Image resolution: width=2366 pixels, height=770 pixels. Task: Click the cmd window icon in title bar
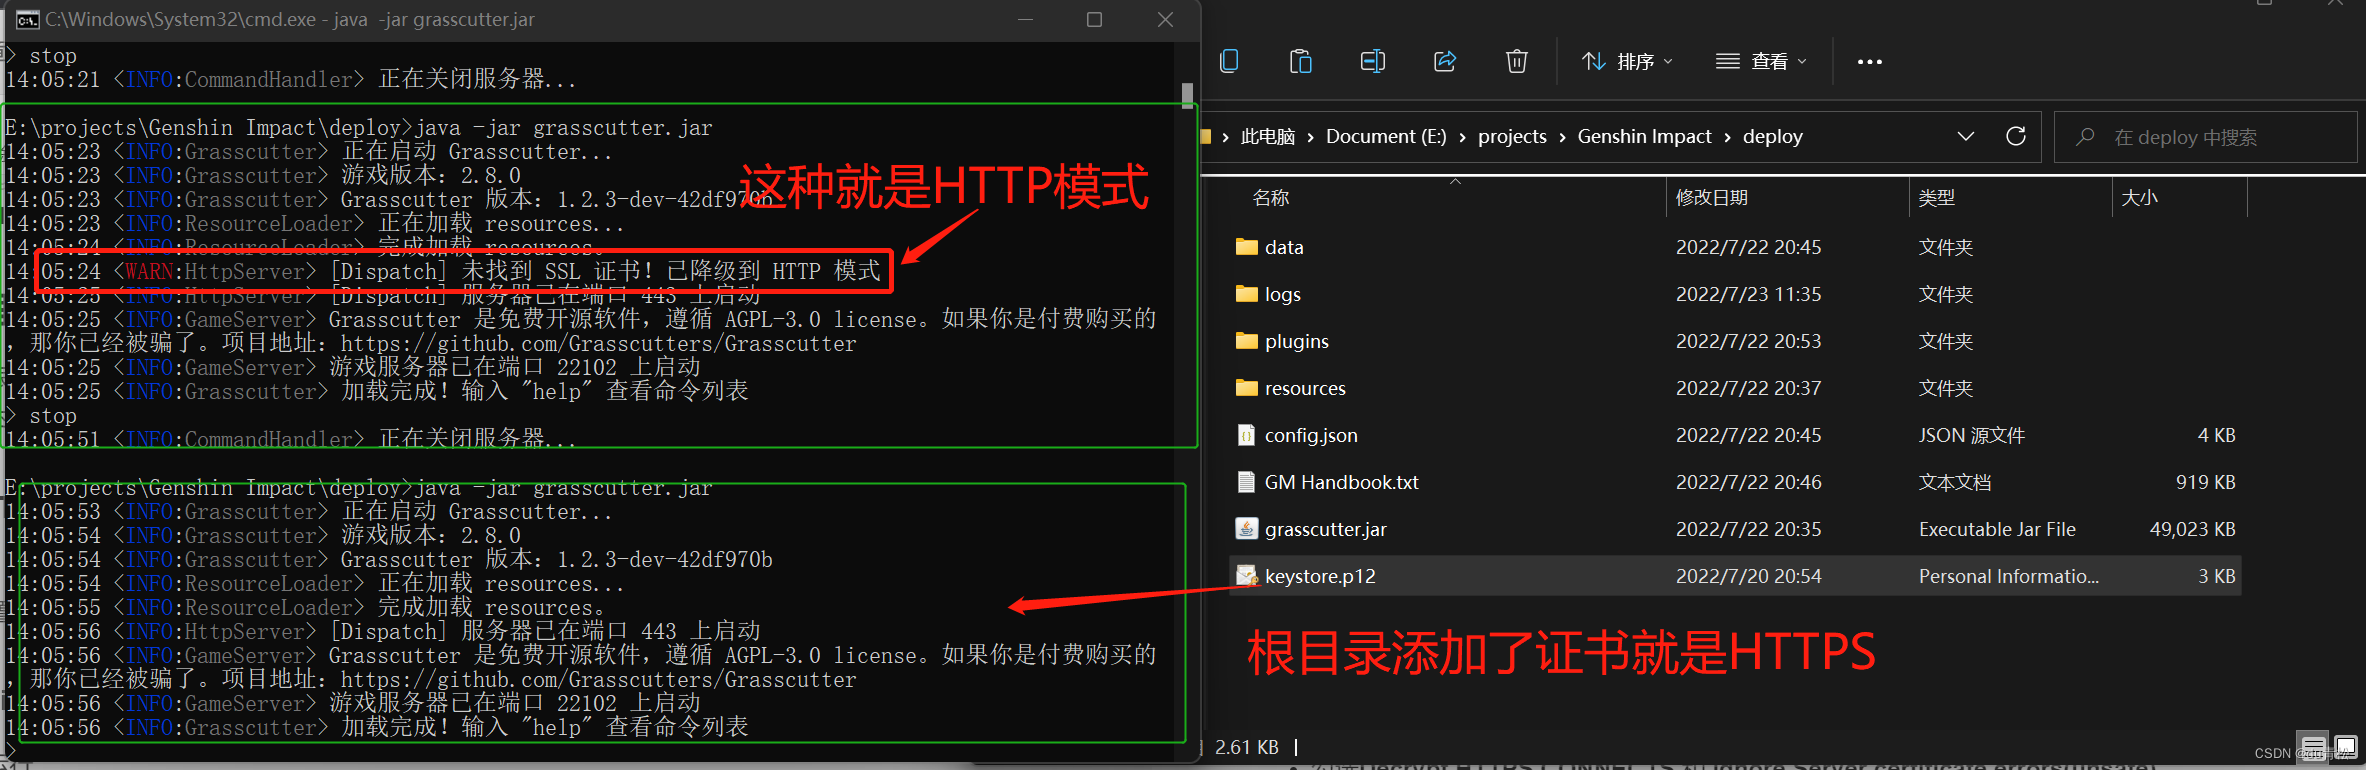point(27,20)
